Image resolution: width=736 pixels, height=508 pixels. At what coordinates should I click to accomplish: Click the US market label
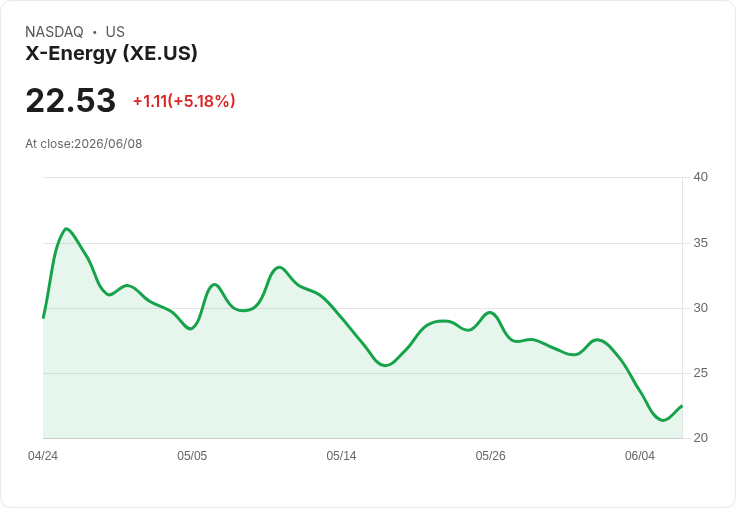(115, 32)
